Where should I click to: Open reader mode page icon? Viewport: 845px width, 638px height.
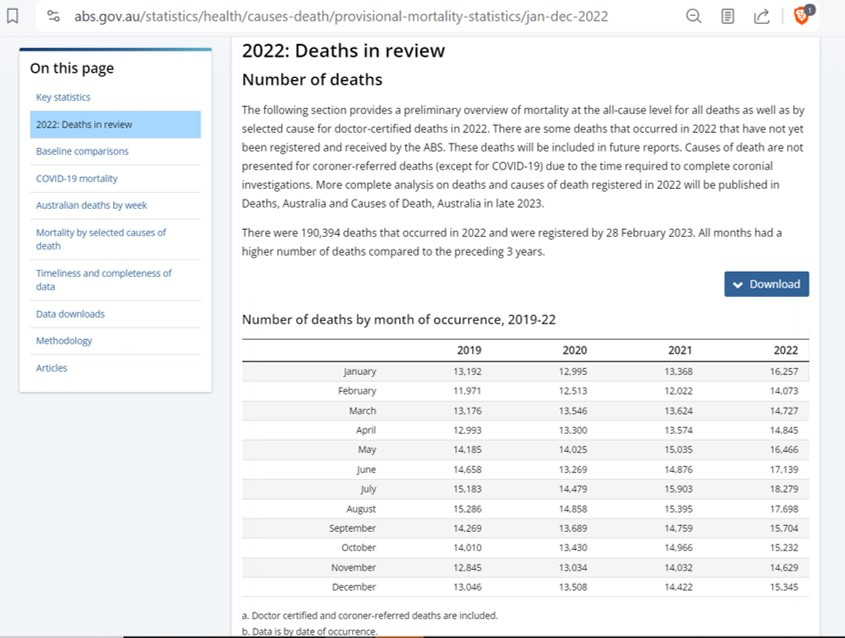tap(728, 17)
